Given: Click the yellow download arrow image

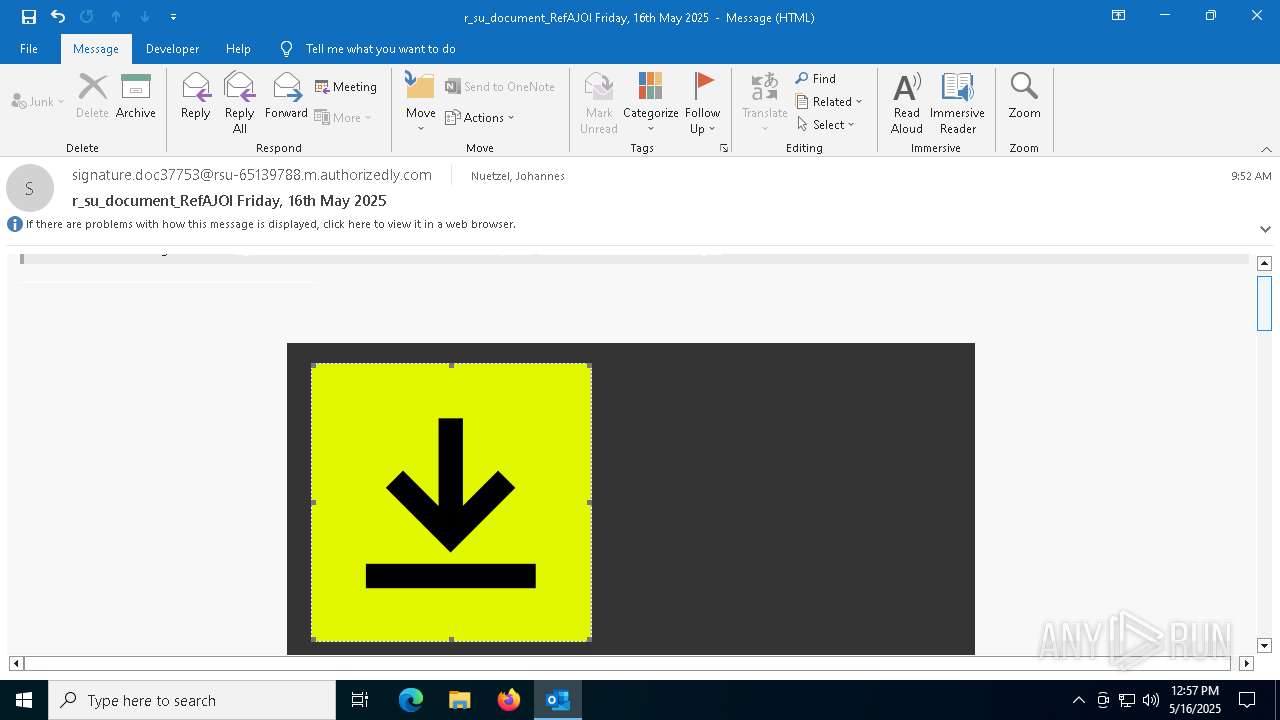Looking at the screenshot, I should (451, 502).
